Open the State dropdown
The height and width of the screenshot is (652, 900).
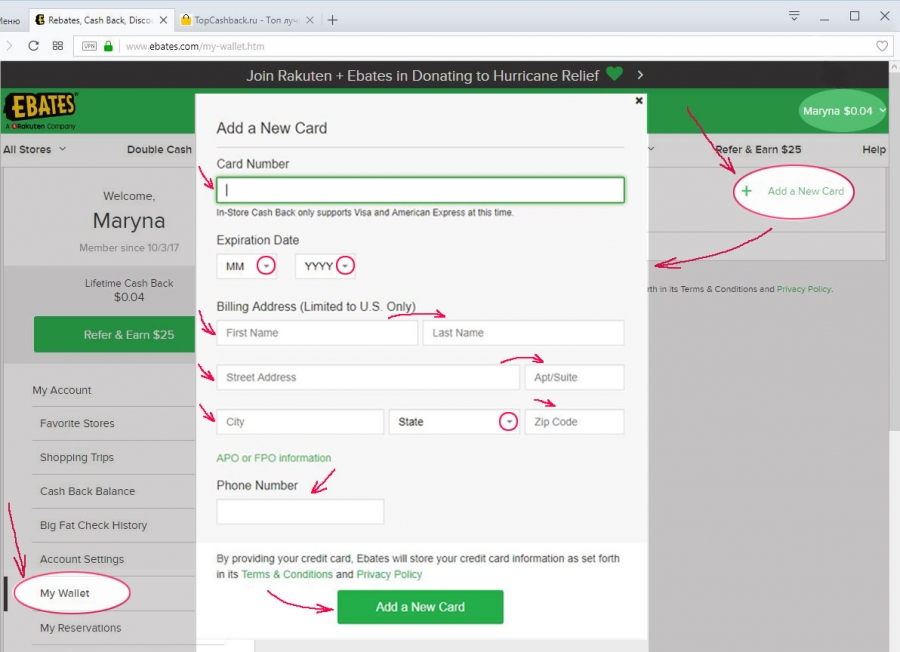[x=454, y=422]
